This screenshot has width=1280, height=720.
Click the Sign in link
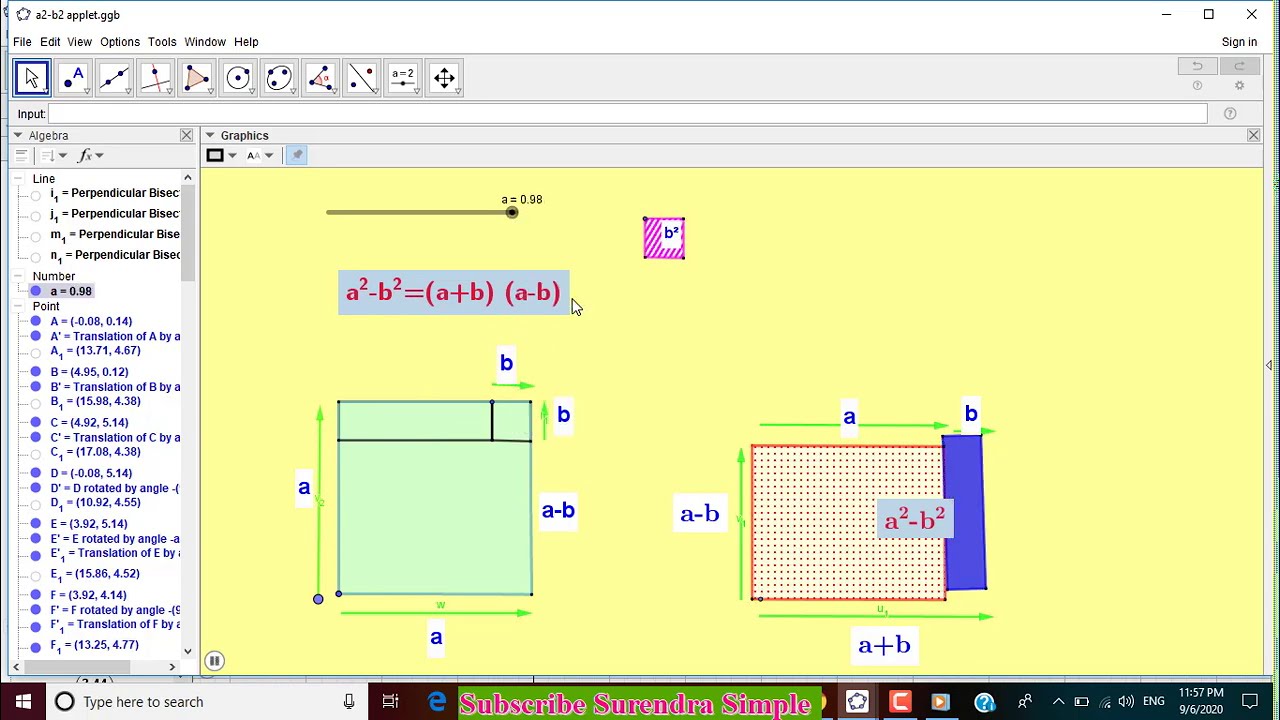coord(1239,42)
